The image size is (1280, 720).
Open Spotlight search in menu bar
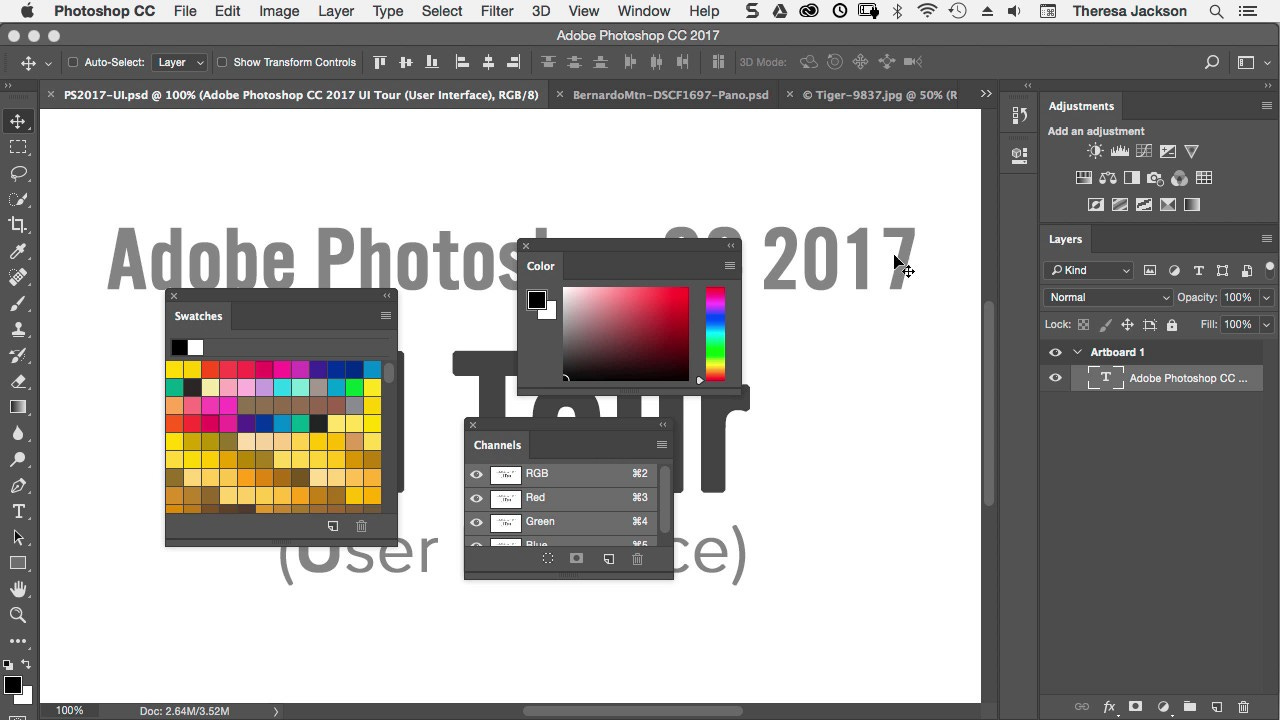[1216, 11]
